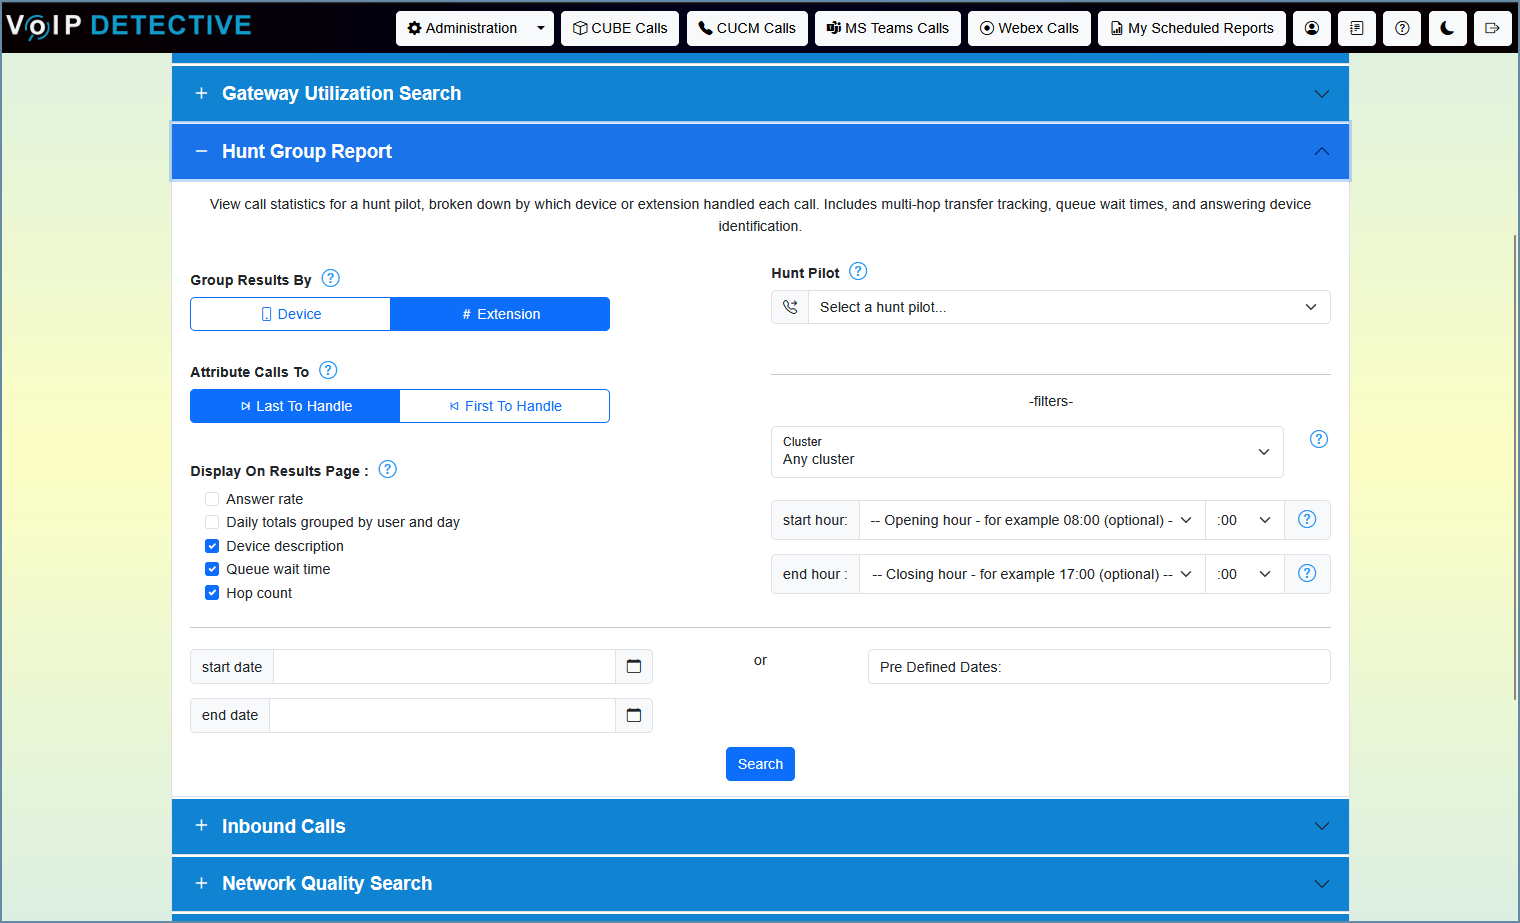Viewport: 1520px width, 923px height.
Task: Open the Select a hunt pilot dropdown
Action: 1069,307
